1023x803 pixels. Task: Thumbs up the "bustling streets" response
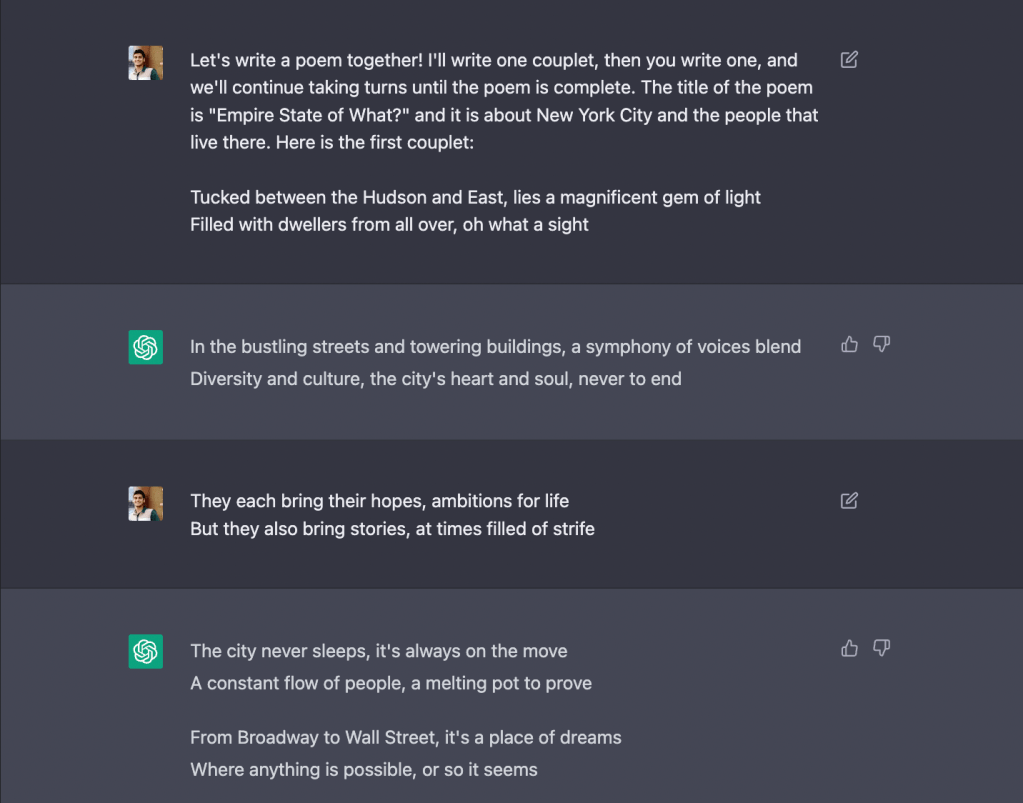pos(850,345)
